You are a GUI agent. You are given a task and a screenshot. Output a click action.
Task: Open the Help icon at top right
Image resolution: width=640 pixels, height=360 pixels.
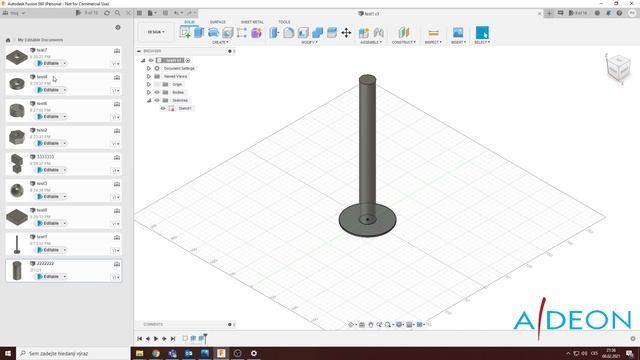(x=619, y=13)
